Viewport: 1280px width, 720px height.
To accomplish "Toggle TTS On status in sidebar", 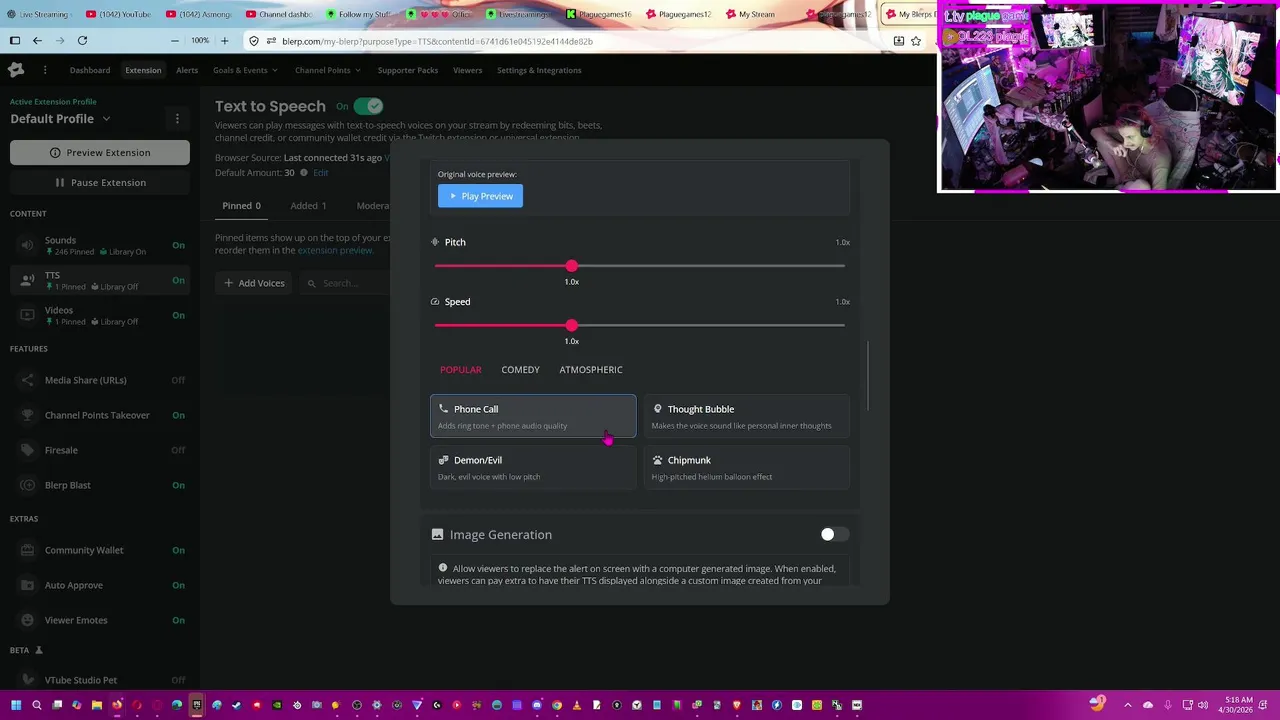I will [178, 280].
